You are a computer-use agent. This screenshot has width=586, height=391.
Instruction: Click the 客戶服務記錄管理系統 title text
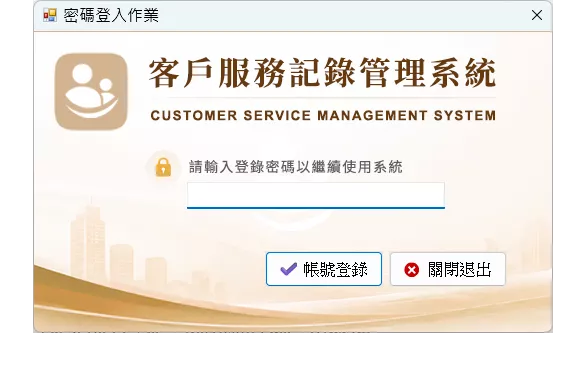323,73
